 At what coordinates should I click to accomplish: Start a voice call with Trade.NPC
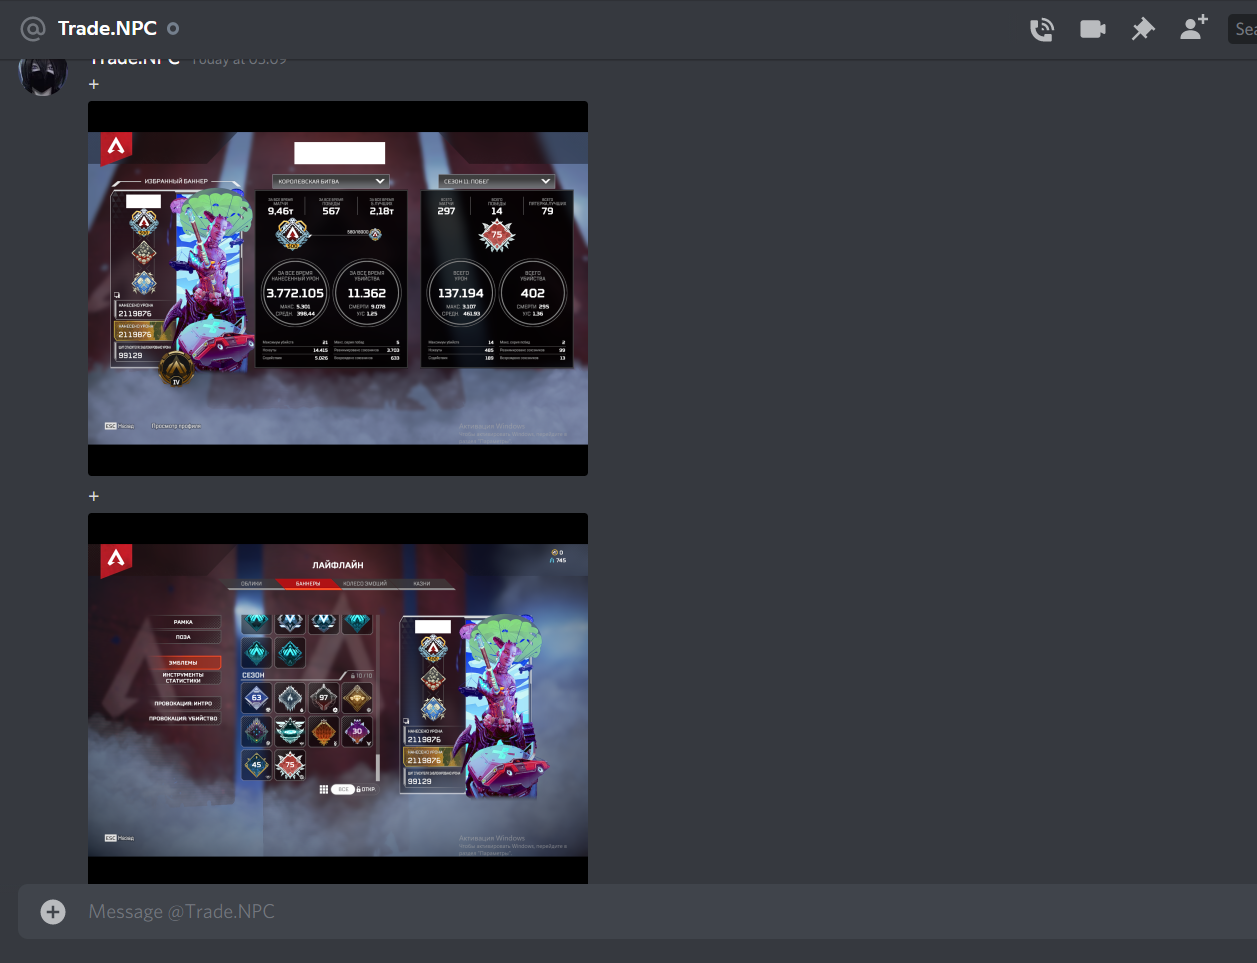click(x=1042, y=29)
